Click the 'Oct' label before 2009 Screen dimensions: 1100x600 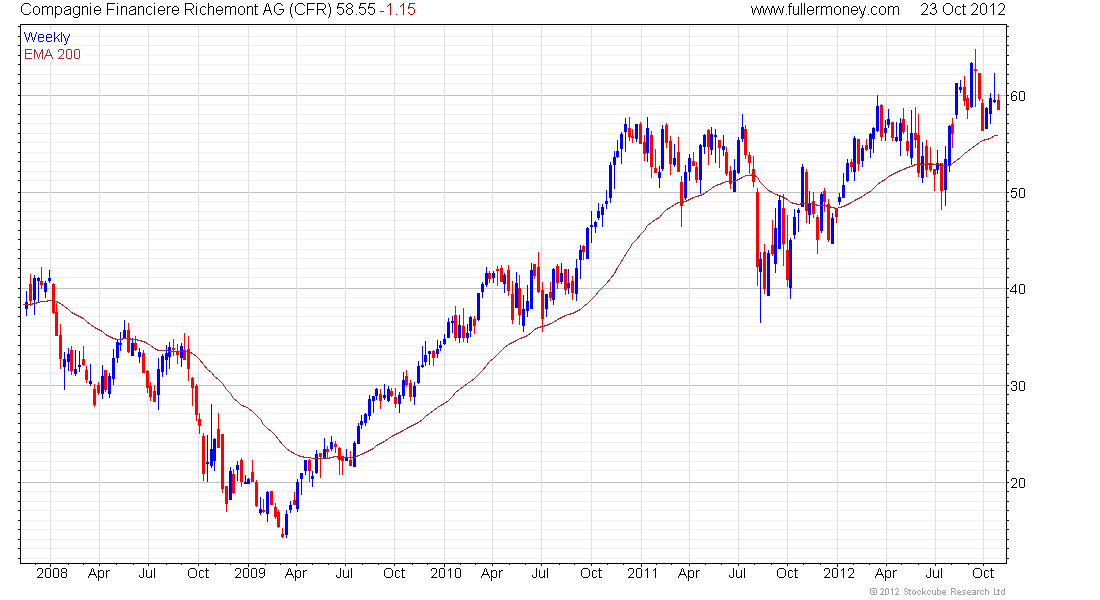(198, 573)
